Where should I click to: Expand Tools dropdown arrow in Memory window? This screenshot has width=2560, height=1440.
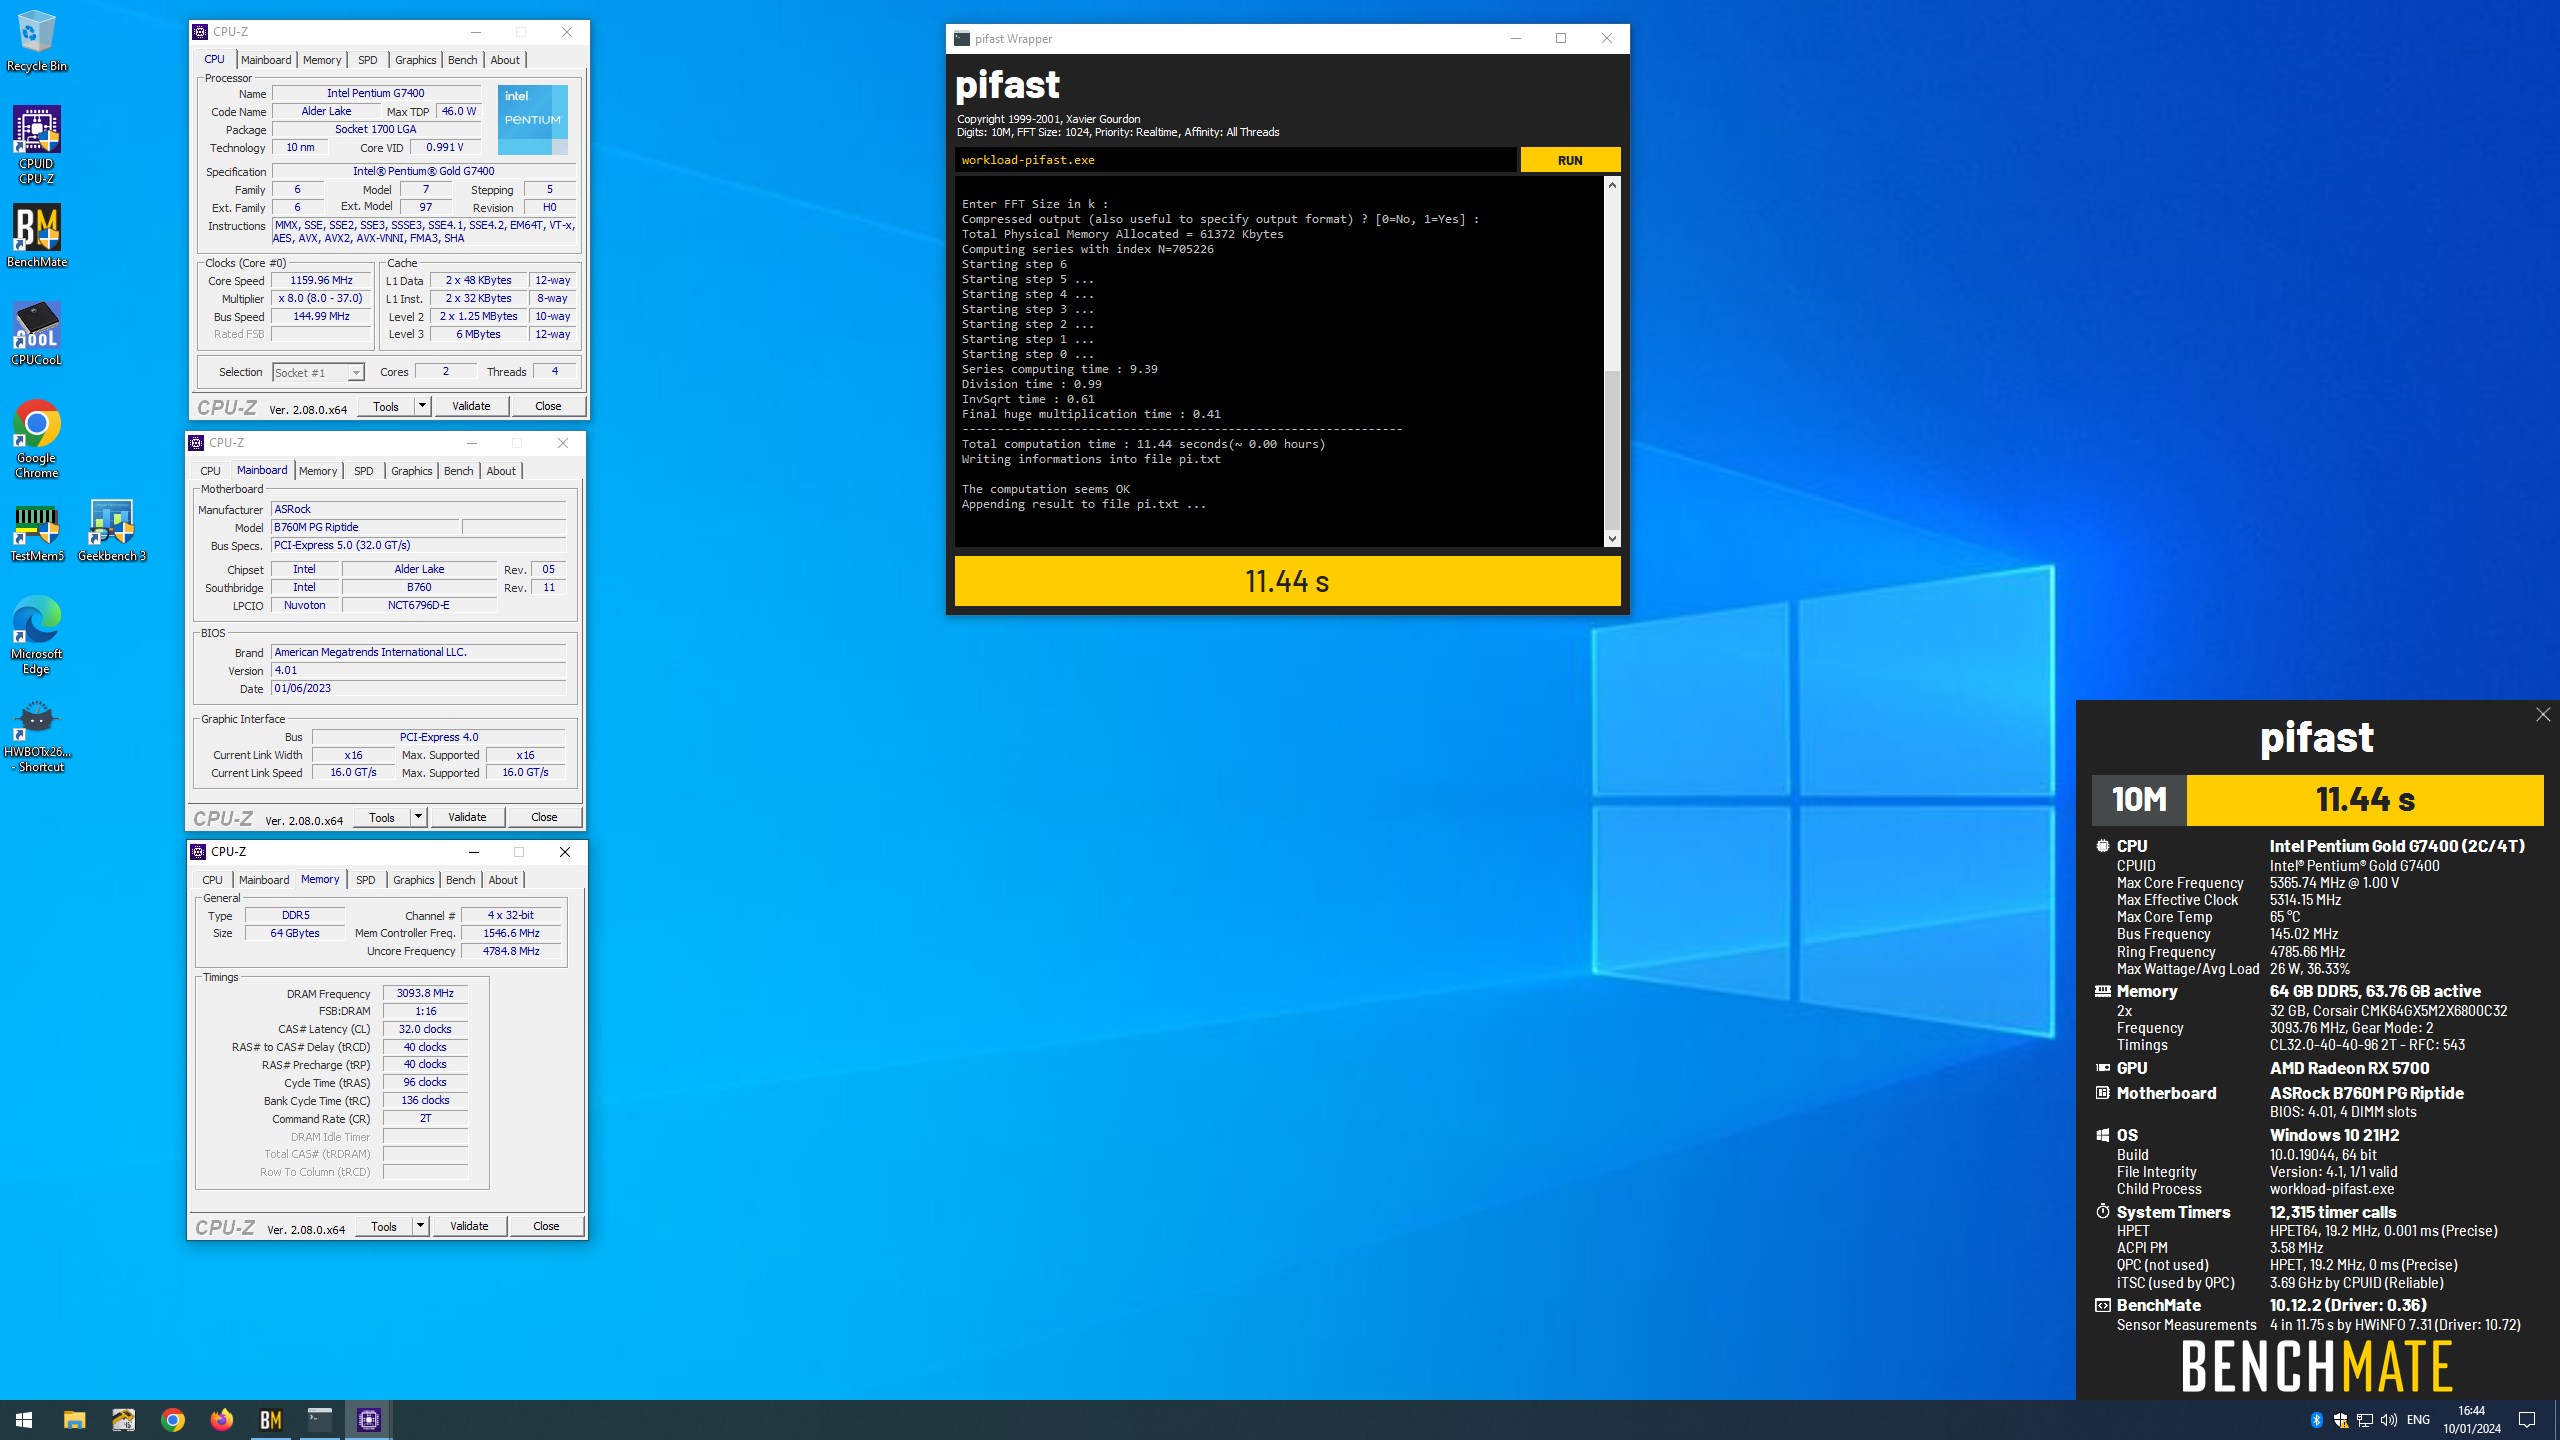point(420,1226)
